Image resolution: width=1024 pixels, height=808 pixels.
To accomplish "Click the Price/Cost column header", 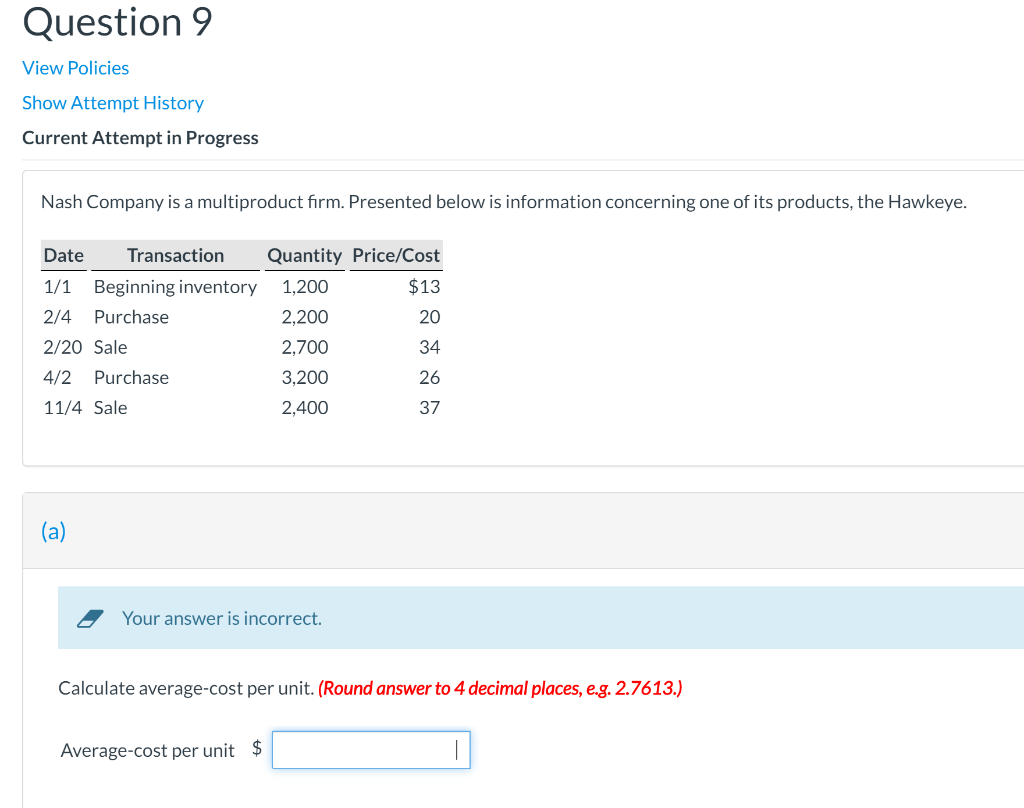I will (395, 255).
